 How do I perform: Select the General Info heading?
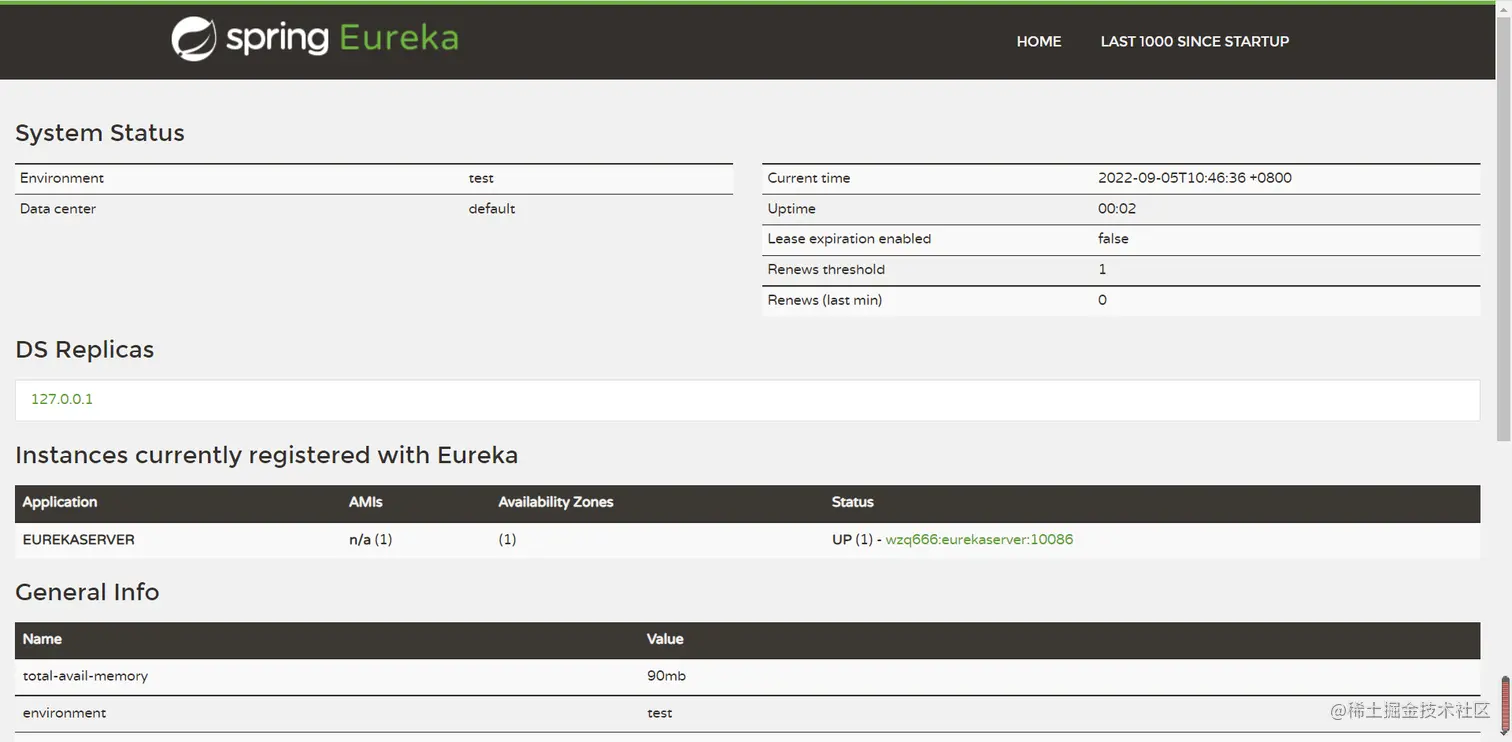point(87,592)
